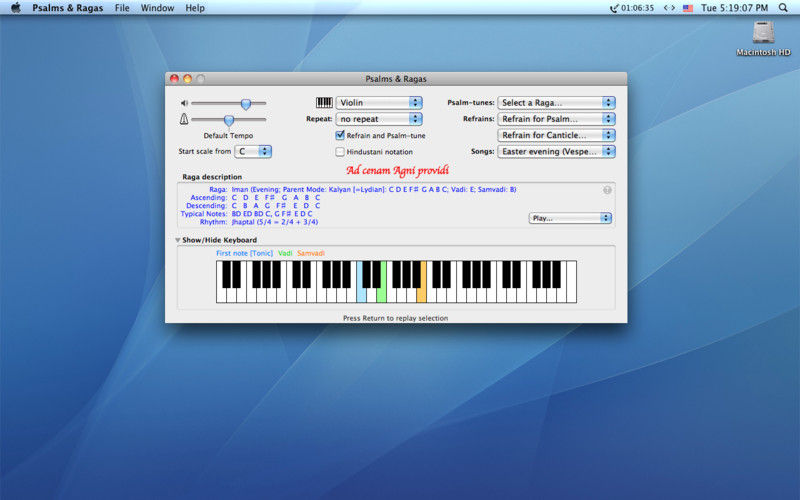Open the Start scale from C dropdown
This screenshot has width=800, height=500.
253,152
